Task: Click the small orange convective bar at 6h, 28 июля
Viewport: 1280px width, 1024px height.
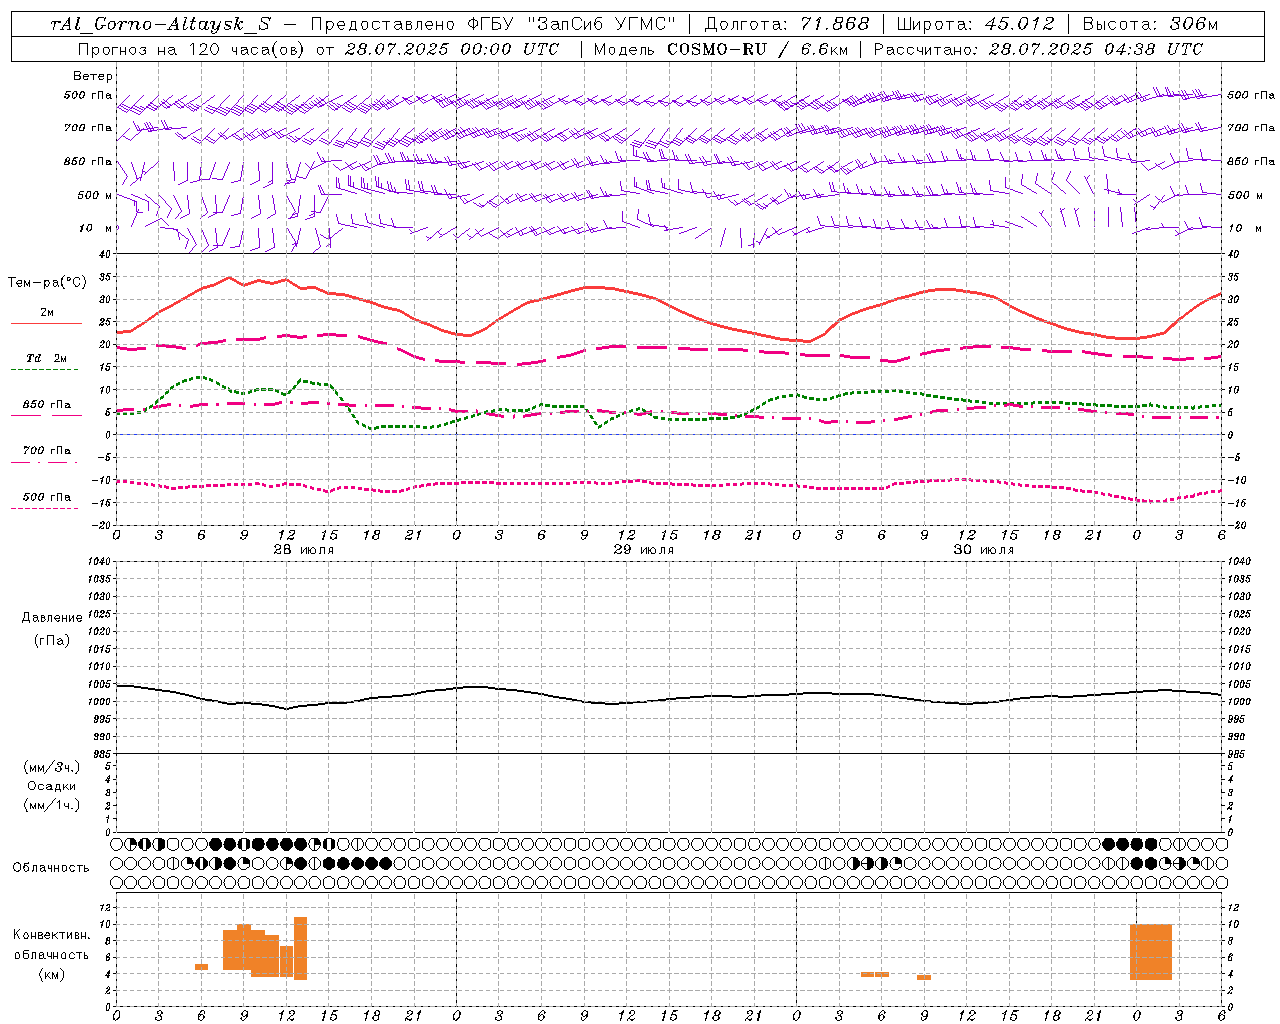Action: coord(201,966)
